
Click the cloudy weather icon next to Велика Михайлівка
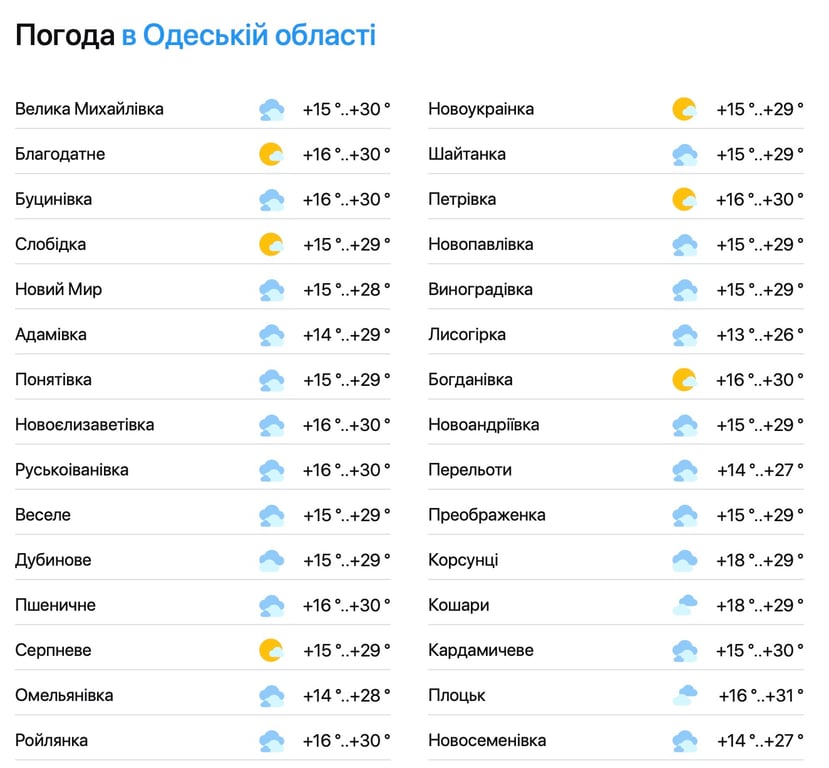coord(271,110)
